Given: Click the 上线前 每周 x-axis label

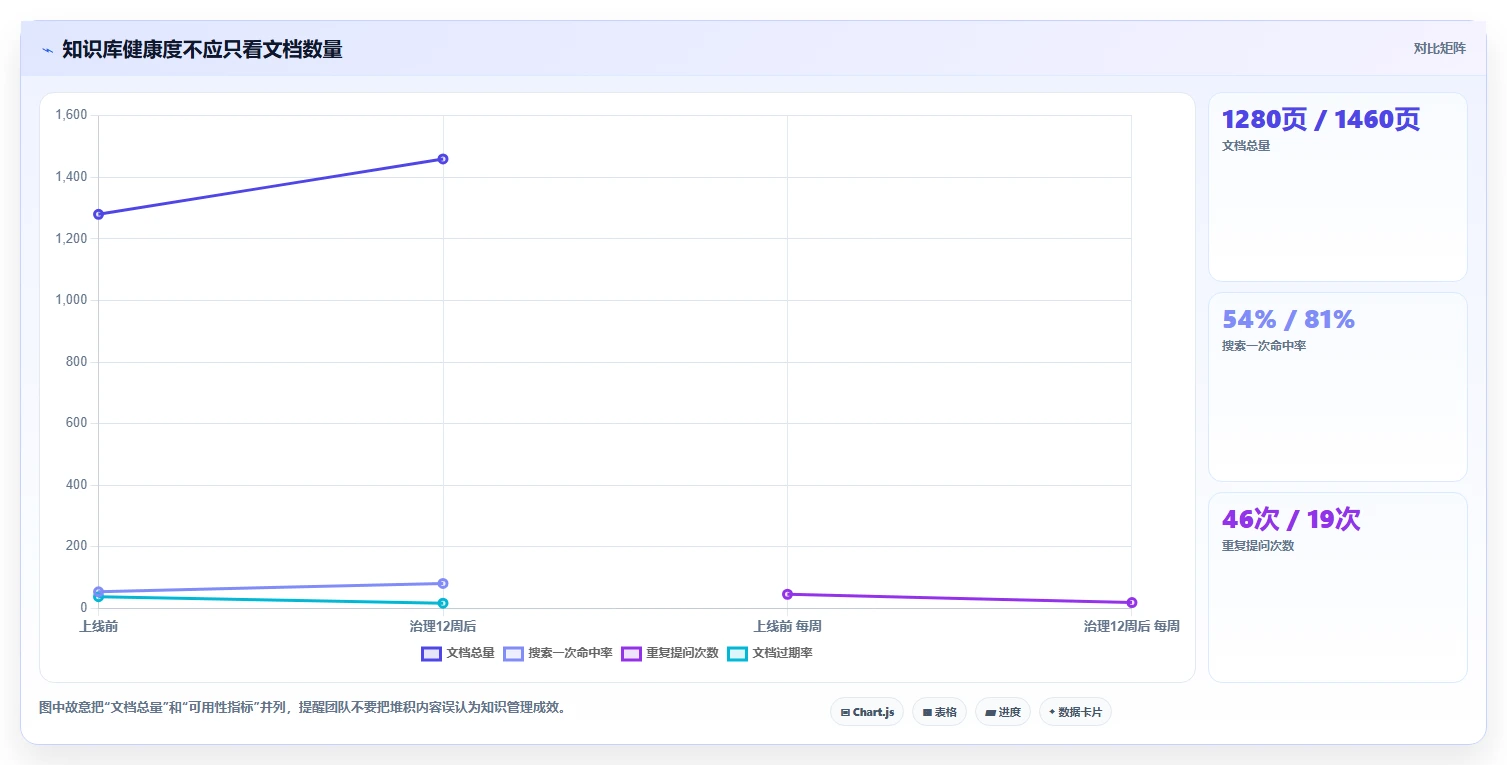Looking at the screenshot, I should [787, 626].
